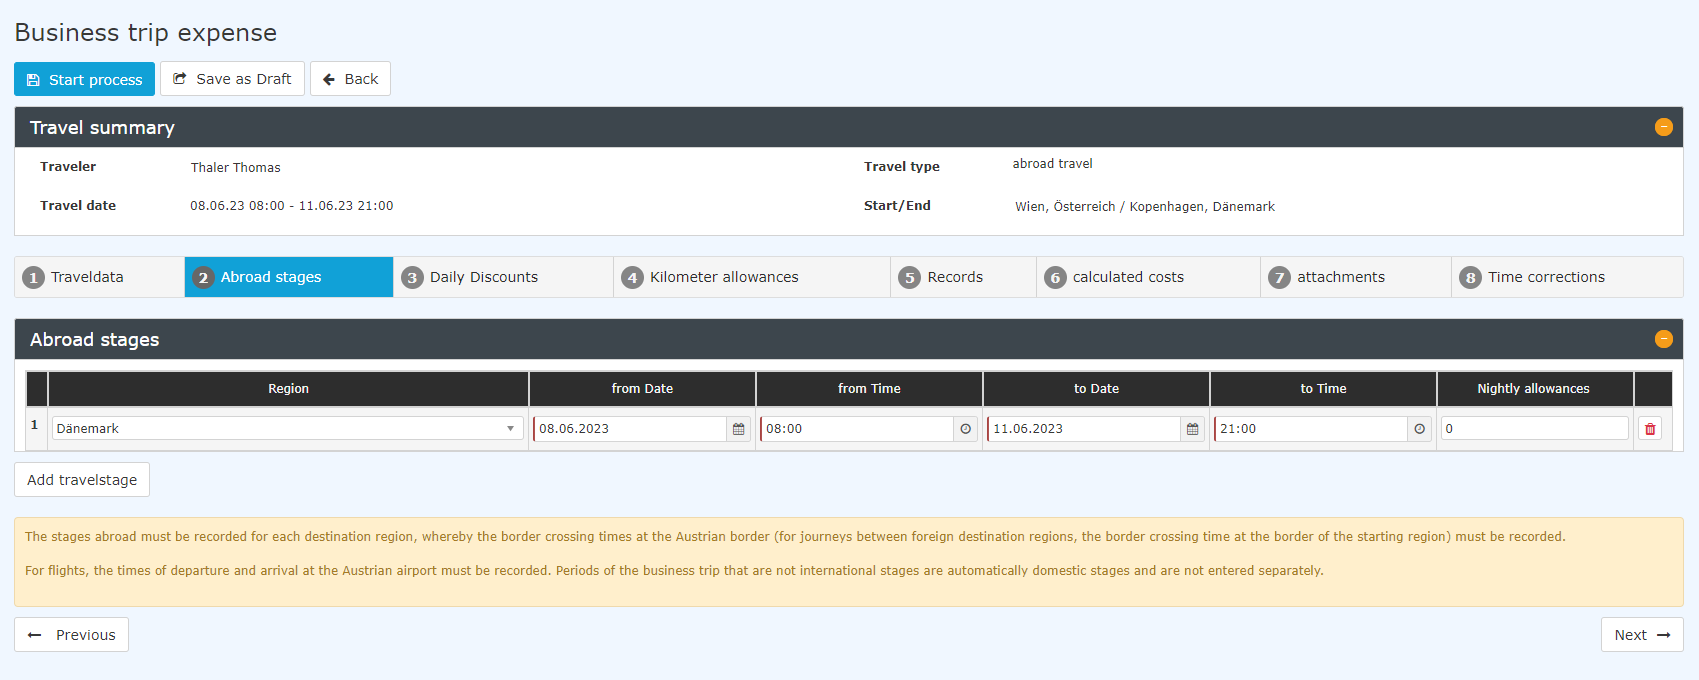
Task: Open the Records tab
Action: click(963, 277)
